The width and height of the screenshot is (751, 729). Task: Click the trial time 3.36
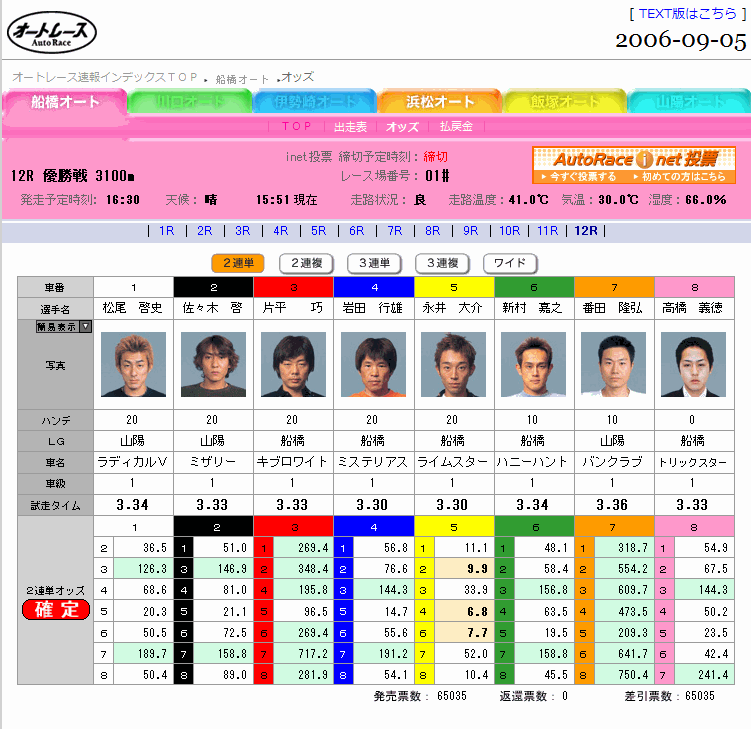coord(612,505)
